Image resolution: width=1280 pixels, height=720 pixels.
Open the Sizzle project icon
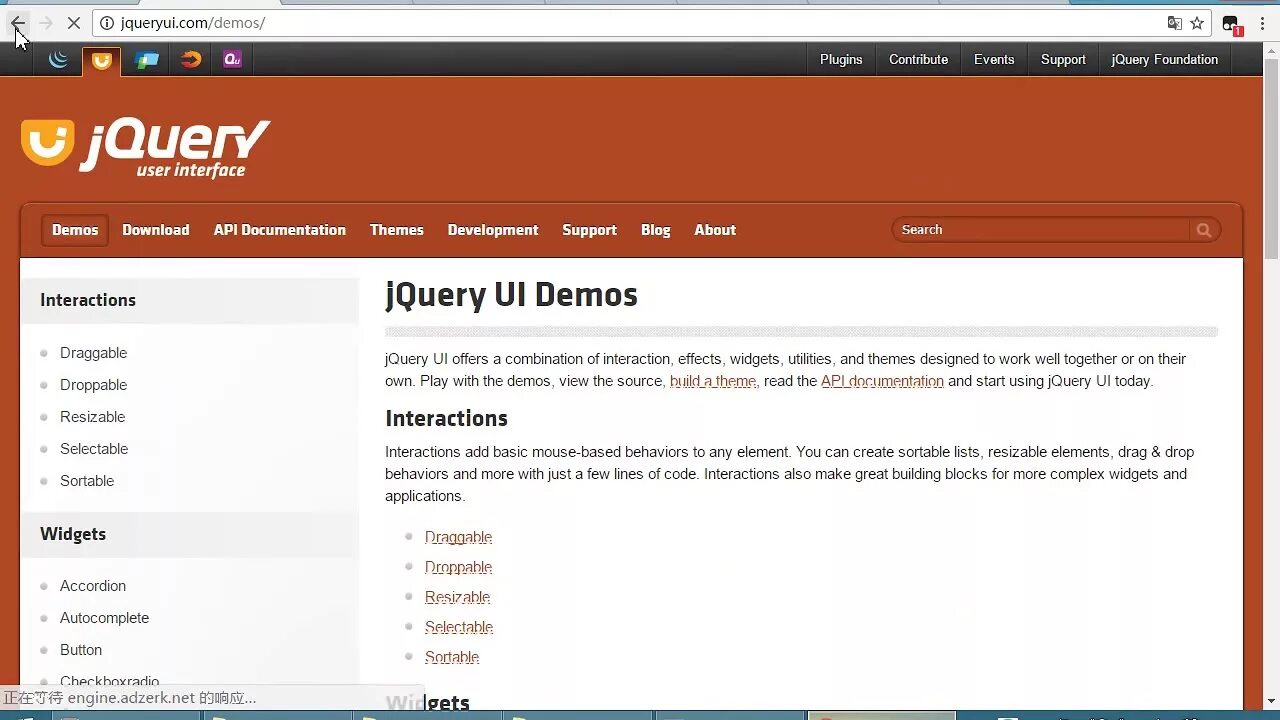(x=191, y=60)
